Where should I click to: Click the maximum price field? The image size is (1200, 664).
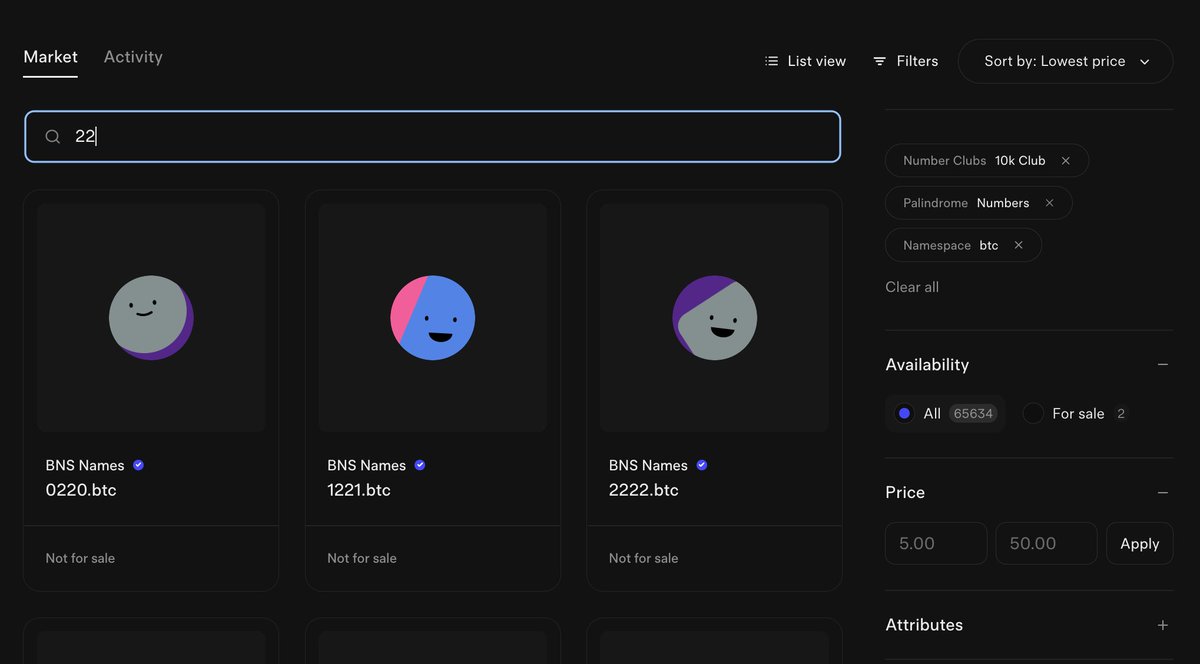pos(1046,543)
